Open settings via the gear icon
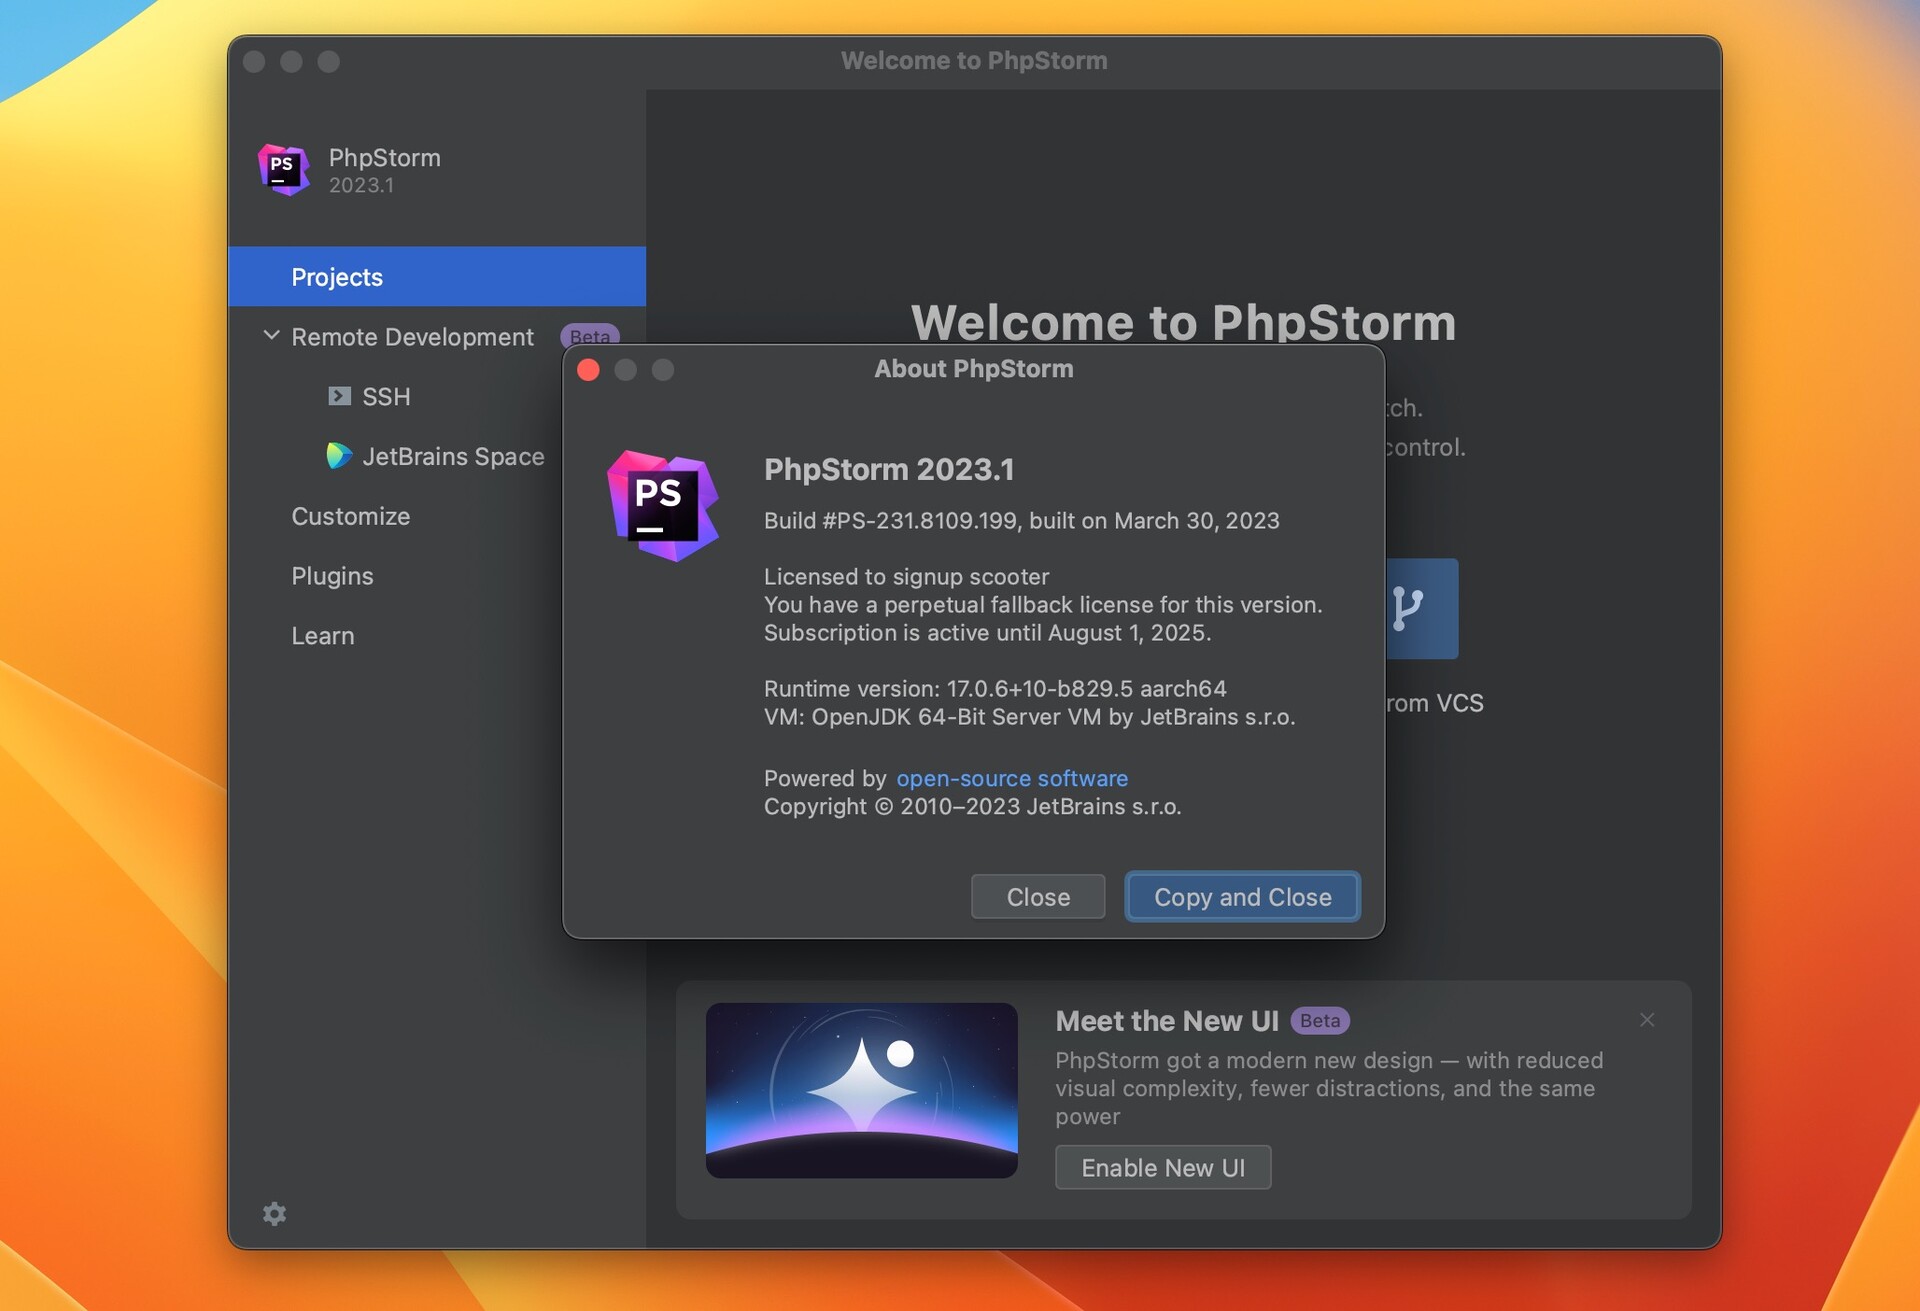Viewport: 1920px width, 1311px height. (274, 1214)
